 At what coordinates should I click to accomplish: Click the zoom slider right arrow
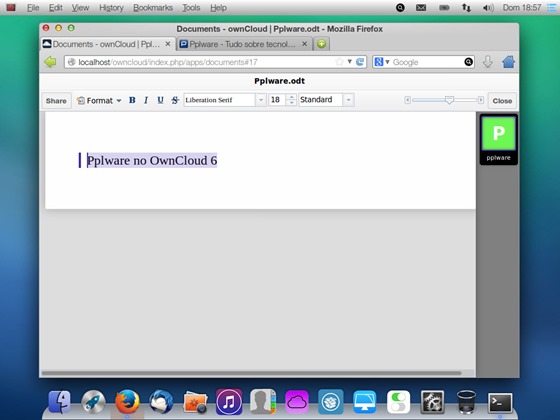pyautogui.click(x=481, y=100)
